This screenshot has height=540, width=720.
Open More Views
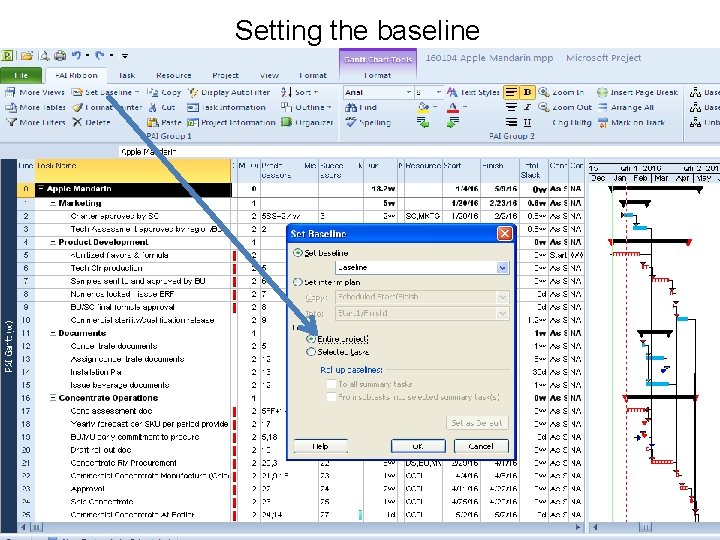tap(35, 92)
